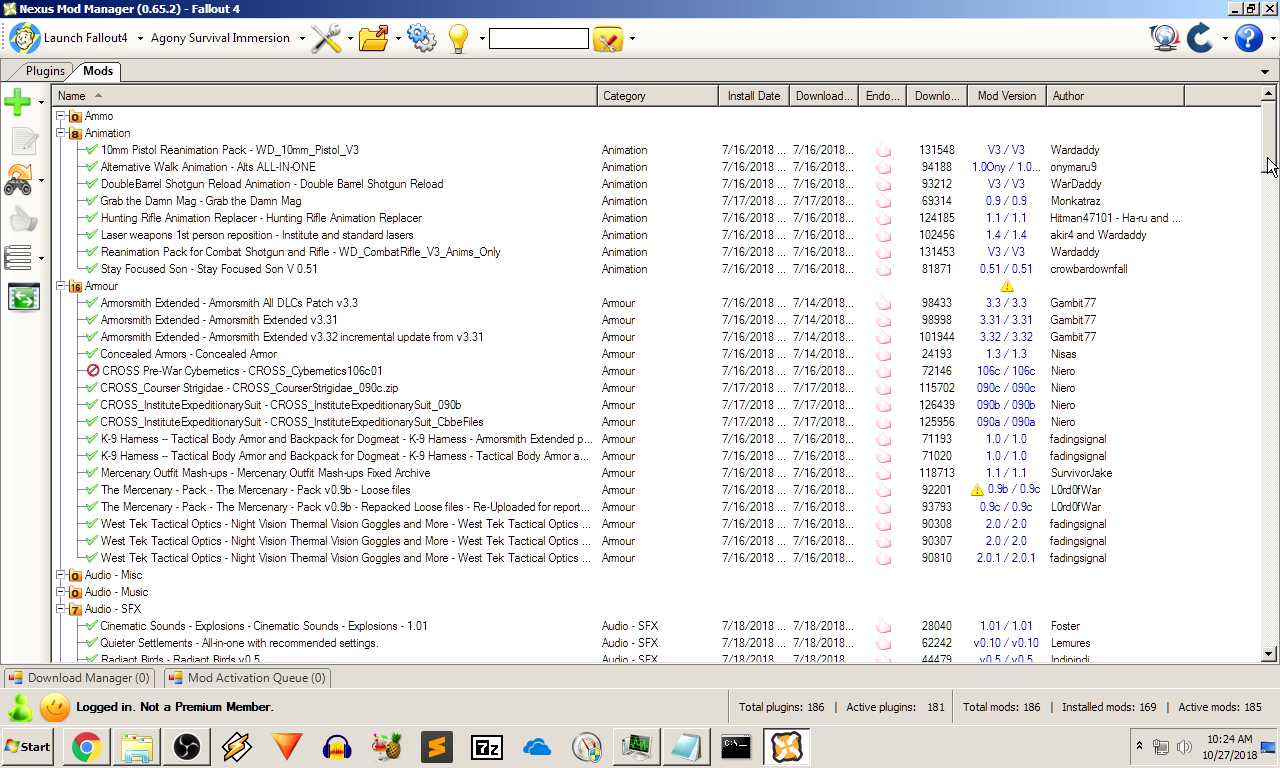Toggle checkmark for Grab the Damn Mag

click(x=92, y=201)
